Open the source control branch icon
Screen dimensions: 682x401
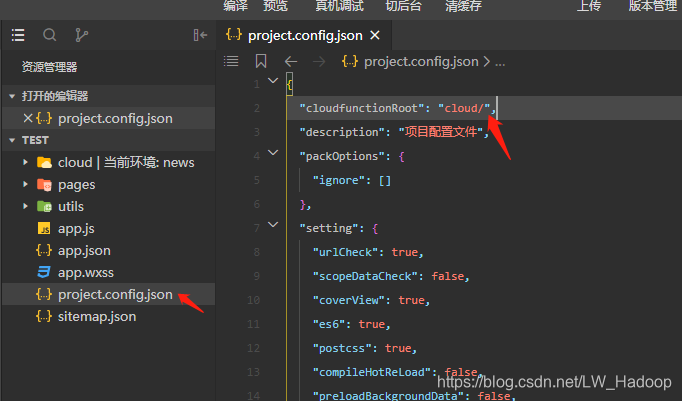(81, 35)
